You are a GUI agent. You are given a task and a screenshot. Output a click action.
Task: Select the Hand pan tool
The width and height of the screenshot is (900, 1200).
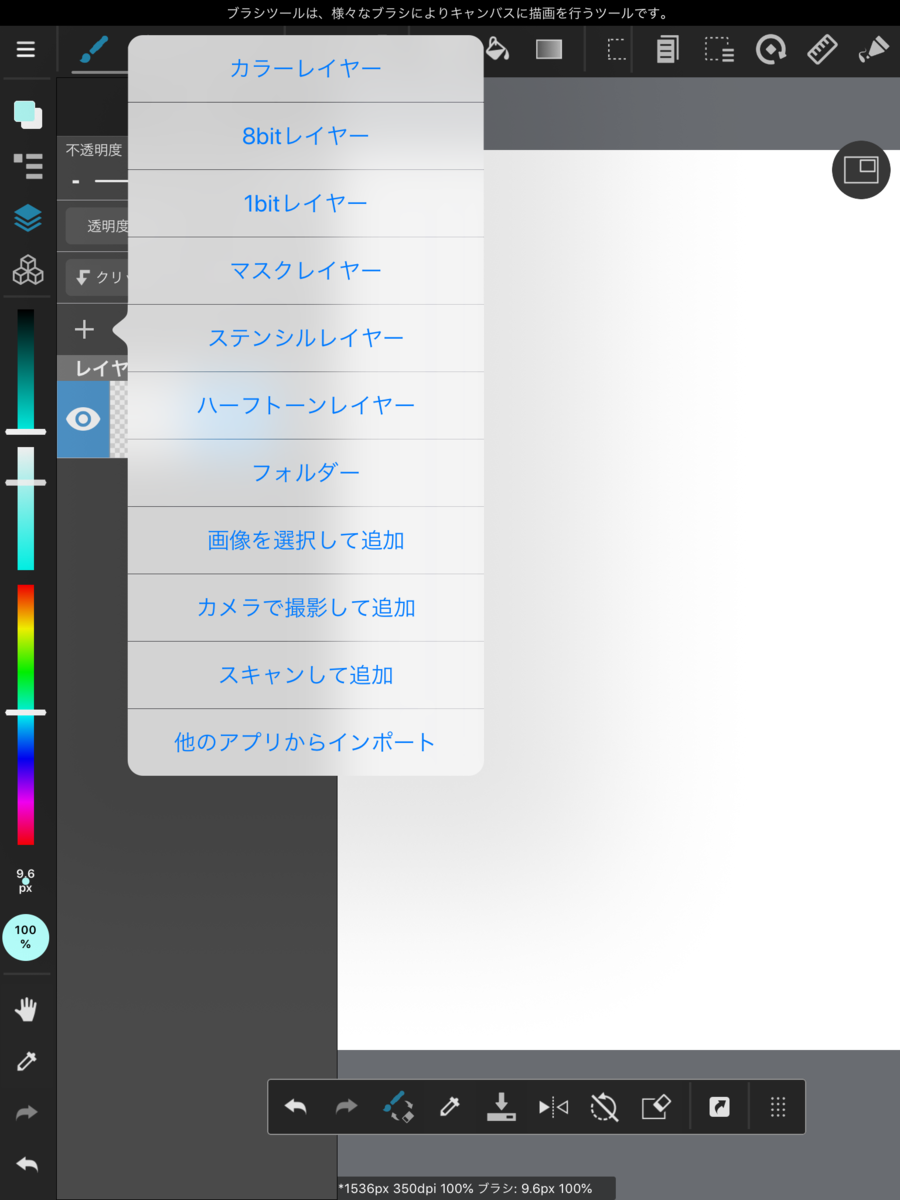point(26,1010)
